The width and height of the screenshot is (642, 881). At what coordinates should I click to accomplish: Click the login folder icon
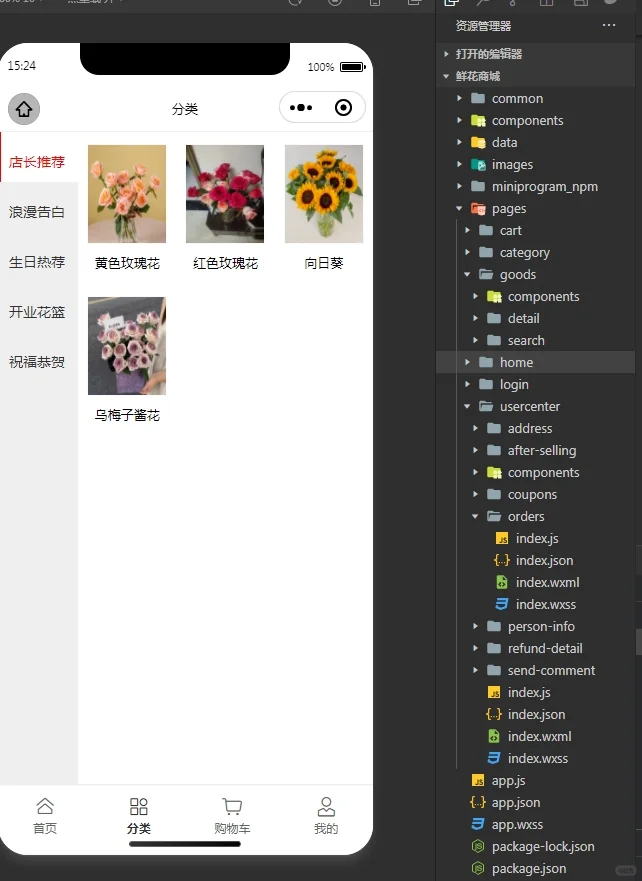pyautogui.click(x=486, y=384)
